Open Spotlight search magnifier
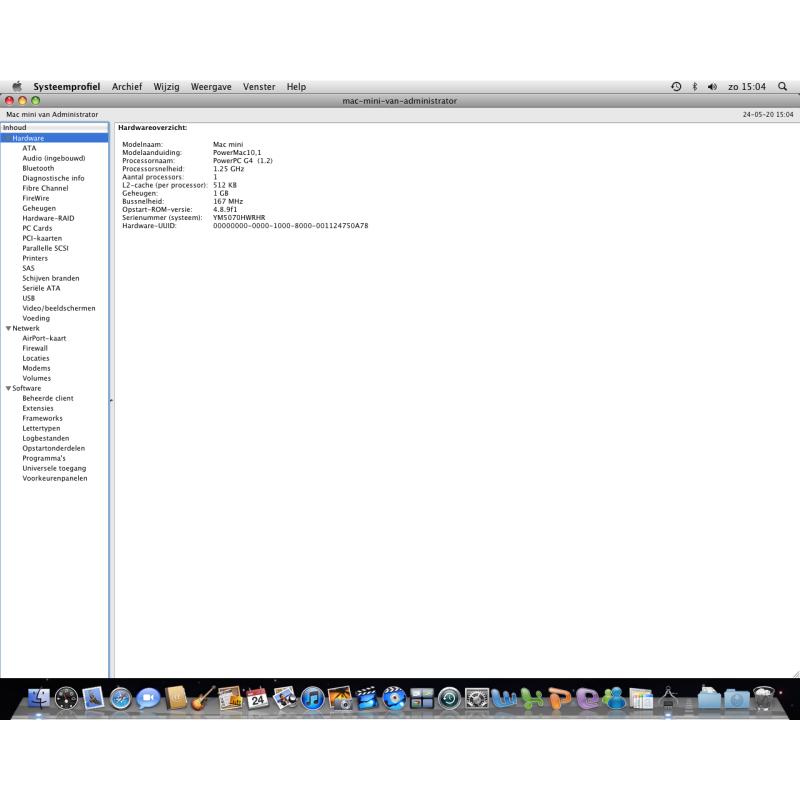This screenshot has height=800, width=800. point(782,87)
